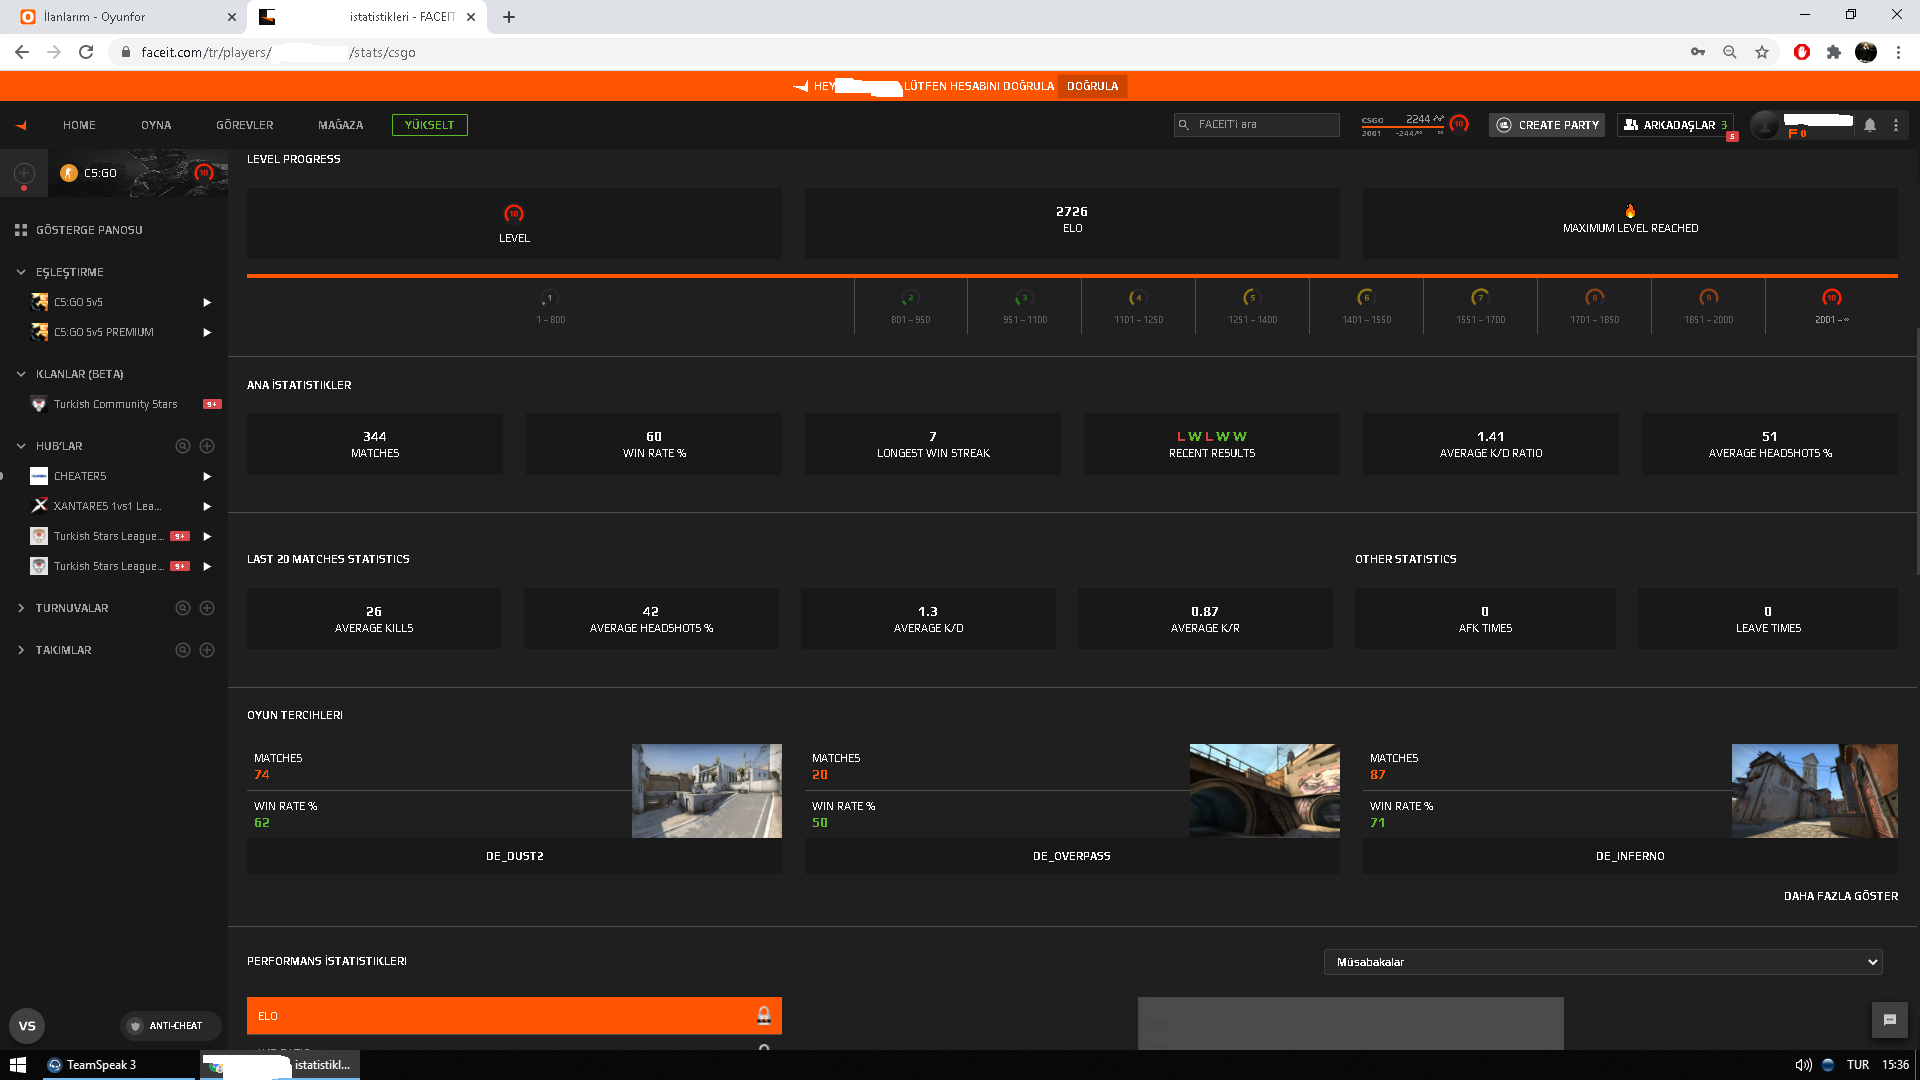The width and height of the screenshot is (1920, 1080).
Task: Click the CREATE PARTY button
Action: pyautogui.click(x=1547, y=125)
